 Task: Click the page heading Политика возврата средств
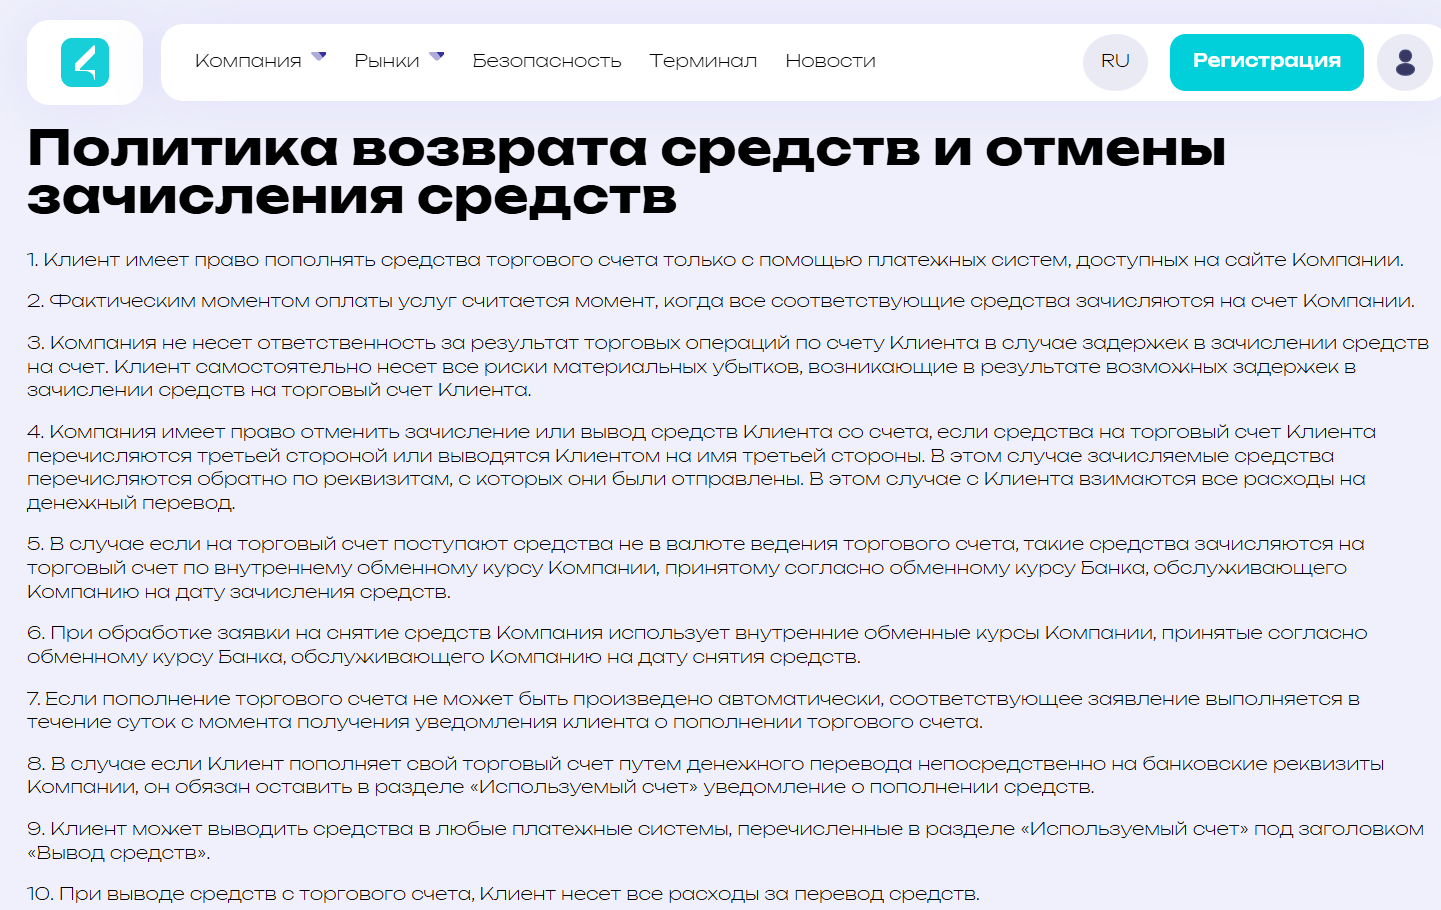pos(627,172)
